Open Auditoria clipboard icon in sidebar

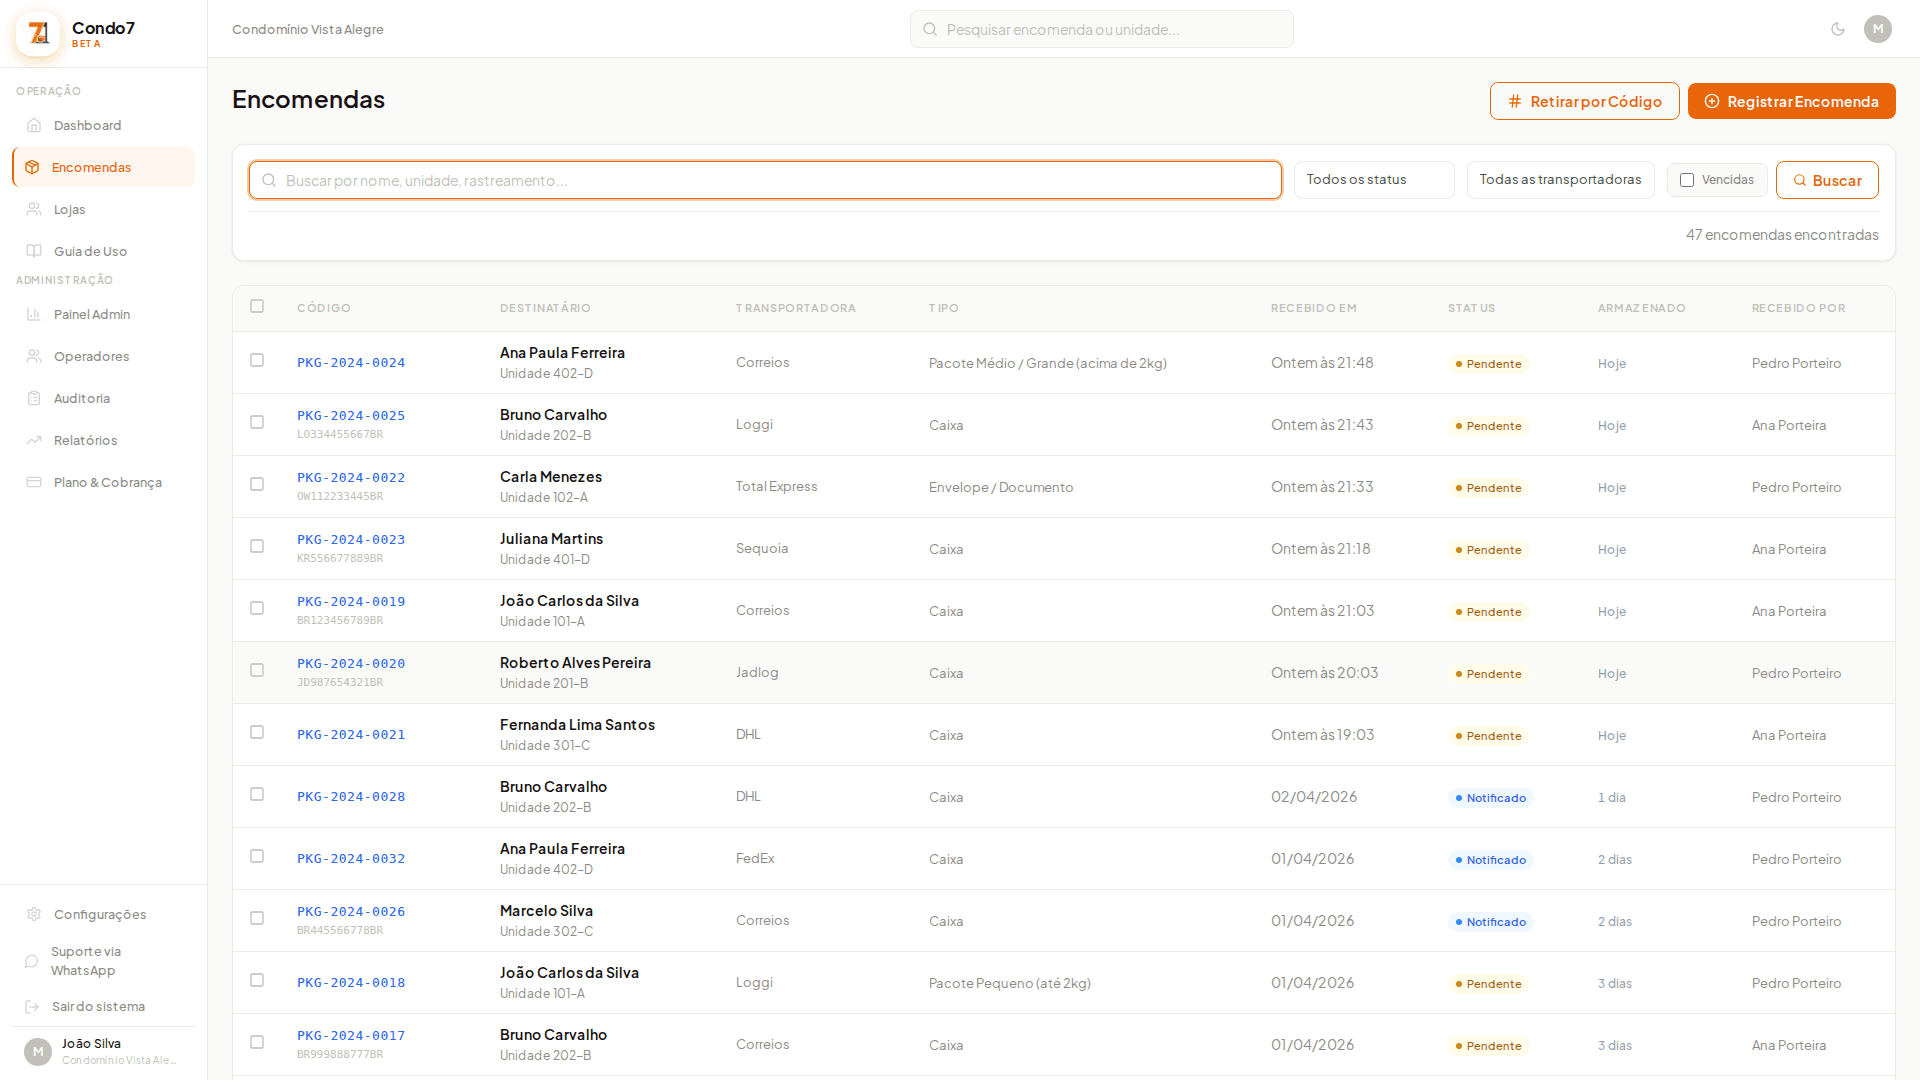[x=34, y=399]
